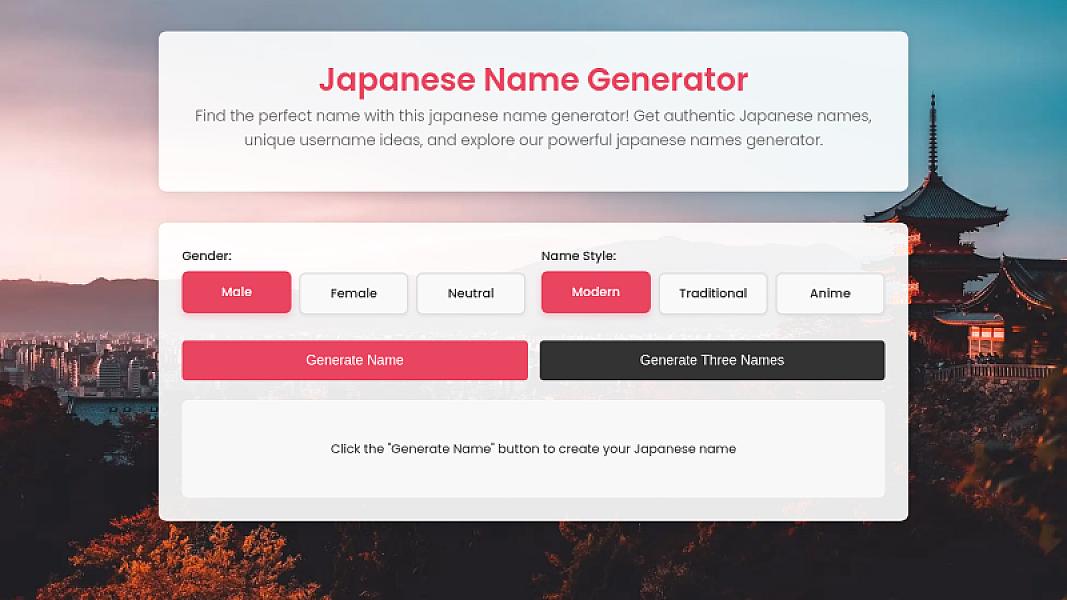This screenshot has height=600, width=1067.
Task: Click the Generate Three Names button
Action: [x=711, y=360]
